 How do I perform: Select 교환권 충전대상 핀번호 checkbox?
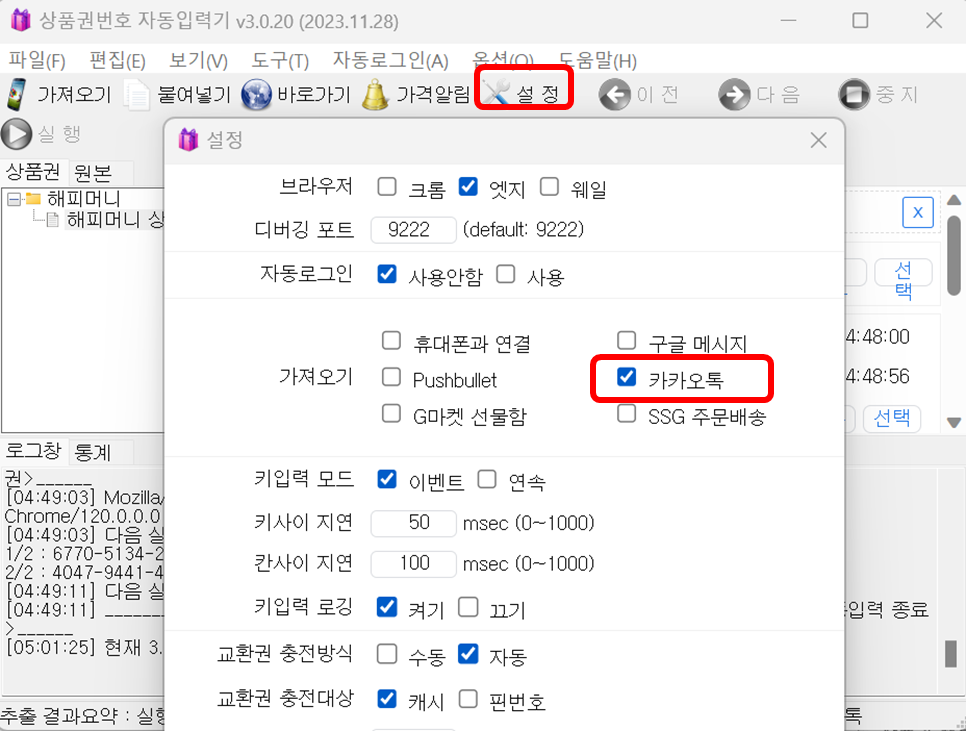point(468,699)
